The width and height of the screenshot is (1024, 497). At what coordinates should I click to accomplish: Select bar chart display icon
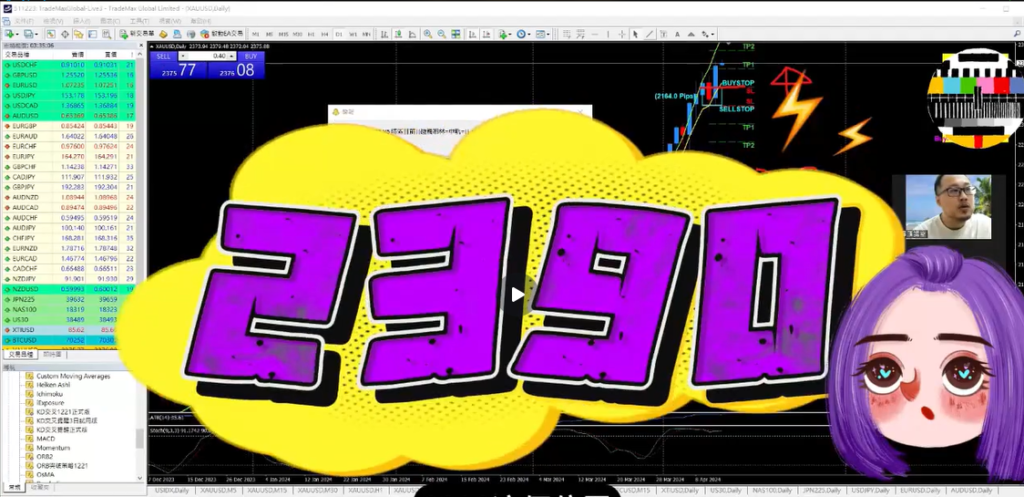pos(385,34)
